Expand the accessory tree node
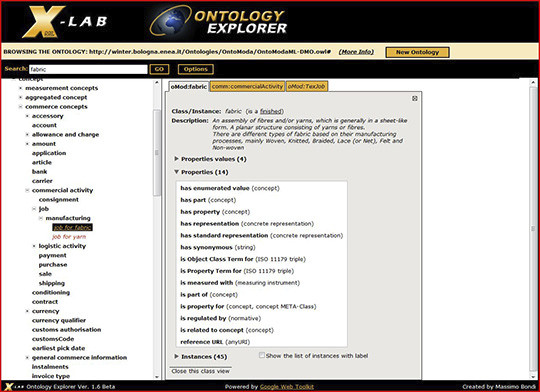This screenshot has width=540, height=392. coord(27,116)
